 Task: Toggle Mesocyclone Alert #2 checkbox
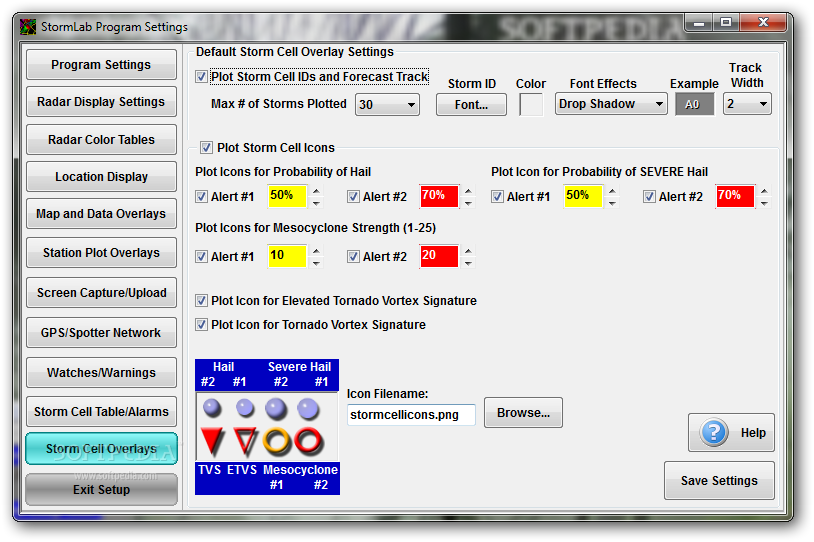354,256
